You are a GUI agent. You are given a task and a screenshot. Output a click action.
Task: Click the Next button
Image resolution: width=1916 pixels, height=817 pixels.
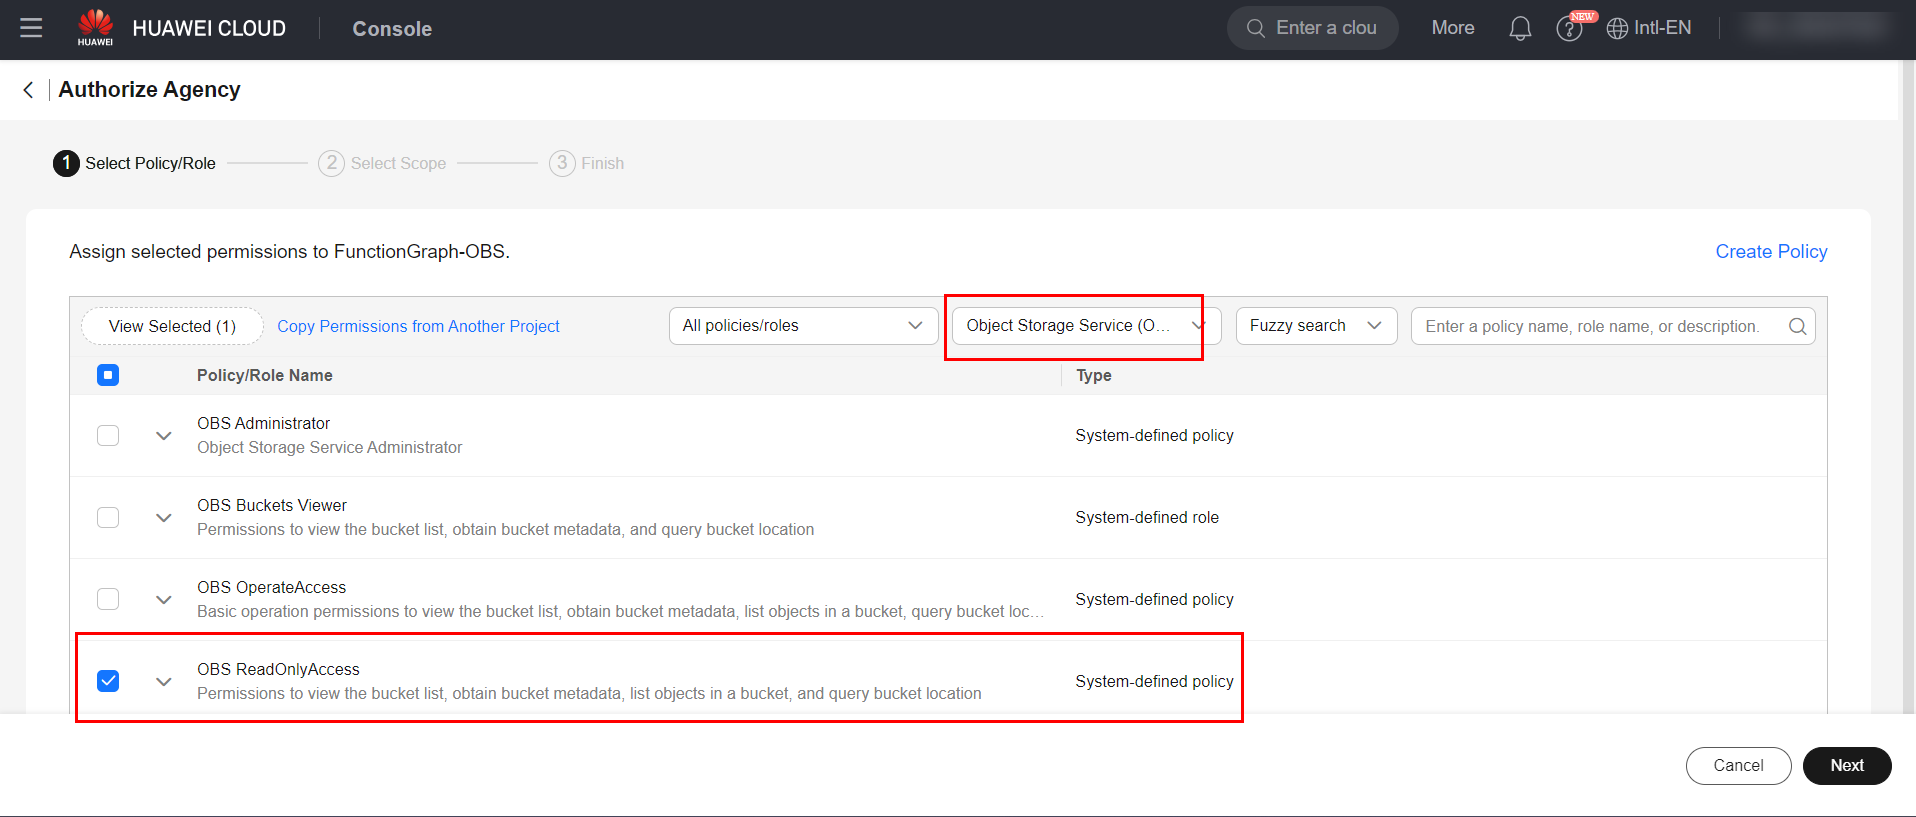click(x=1846, y=765)
